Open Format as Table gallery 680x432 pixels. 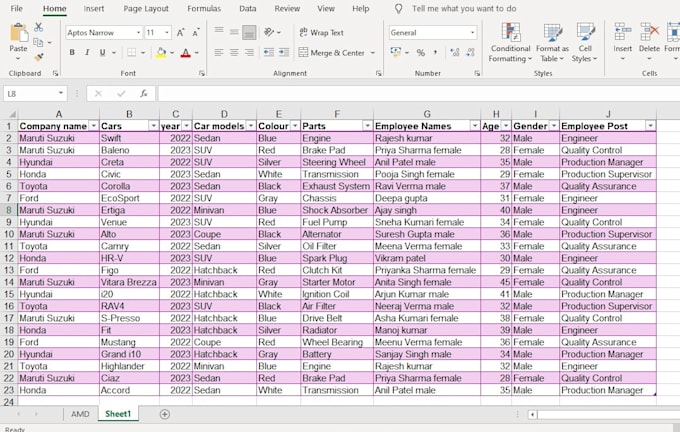click(552, 43)
